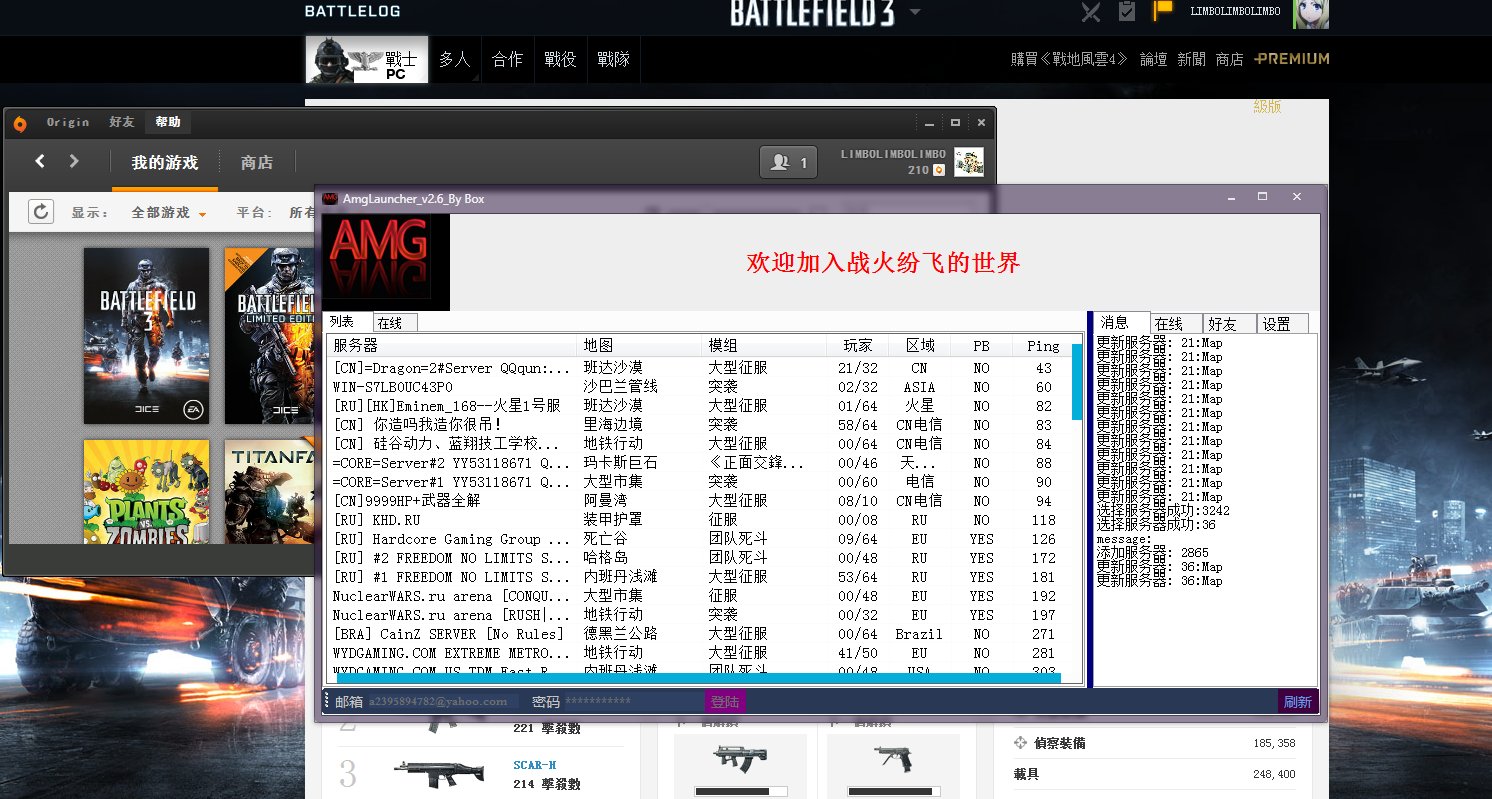Image resolution: width=1492 pixels, height=799 pixels.
Task: Open the clipboard assignments icon in Battlelog
Action: (1127, 12)
